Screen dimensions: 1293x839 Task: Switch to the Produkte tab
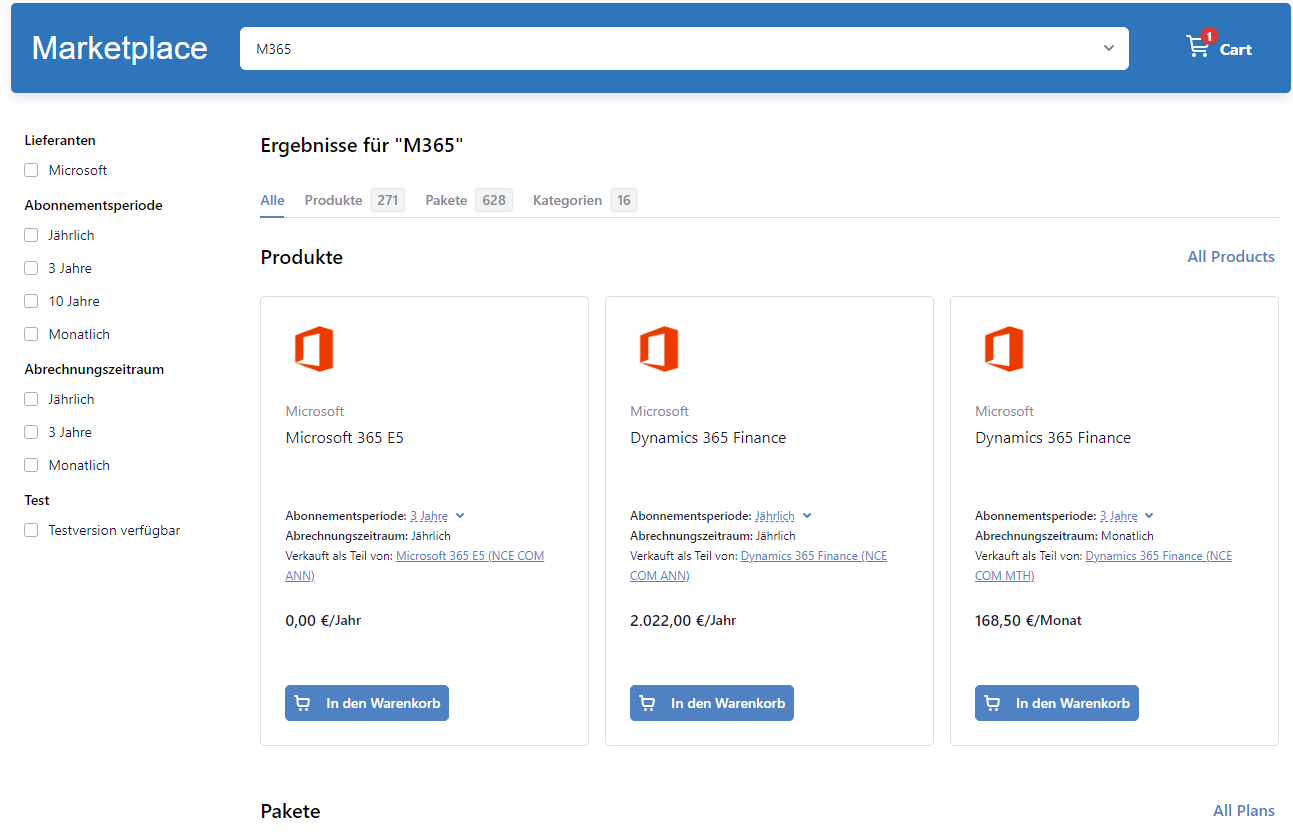333,200
